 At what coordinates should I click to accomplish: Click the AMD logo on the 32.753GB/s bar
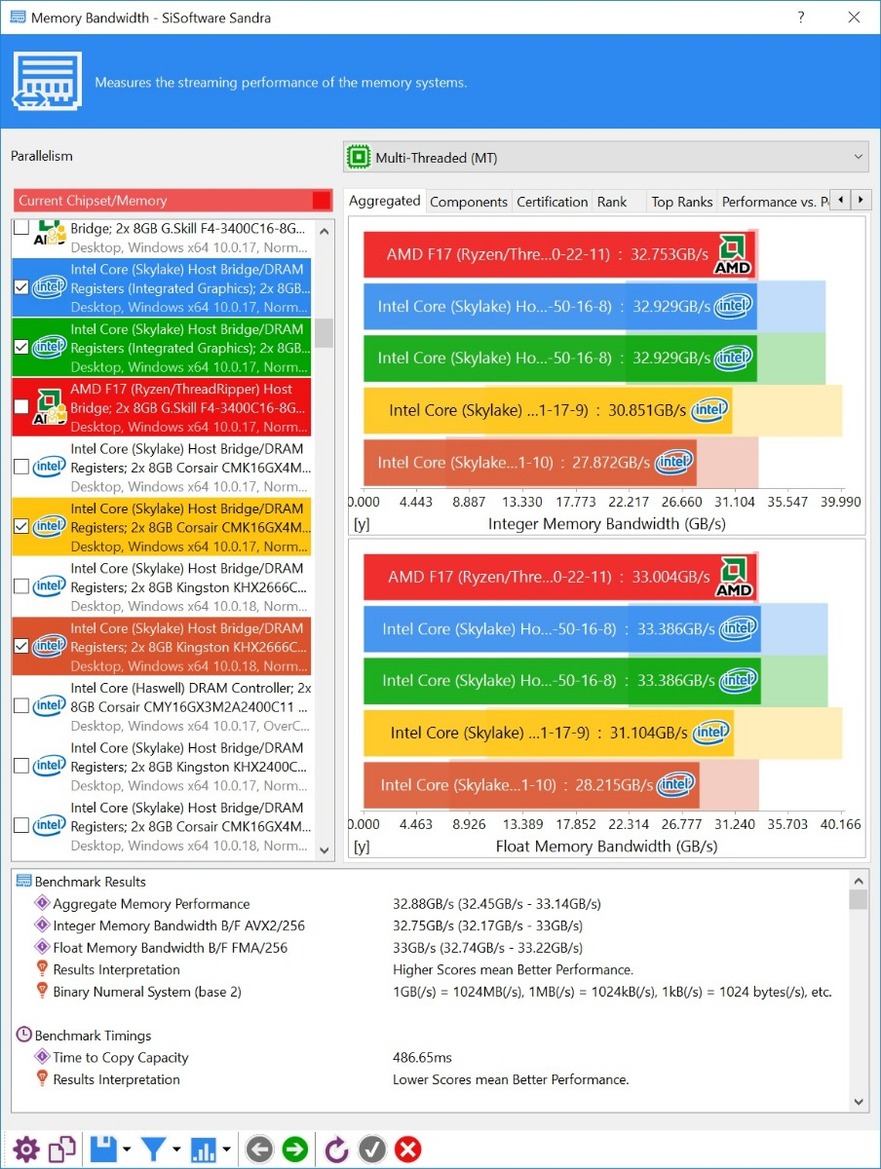pyautogui.click(x=733, y=254)
